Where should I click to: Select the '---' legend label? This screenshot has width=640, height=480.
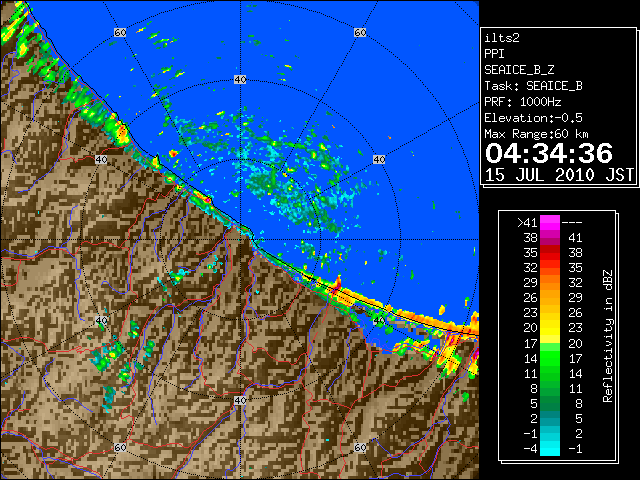click(x=572, y=223)
